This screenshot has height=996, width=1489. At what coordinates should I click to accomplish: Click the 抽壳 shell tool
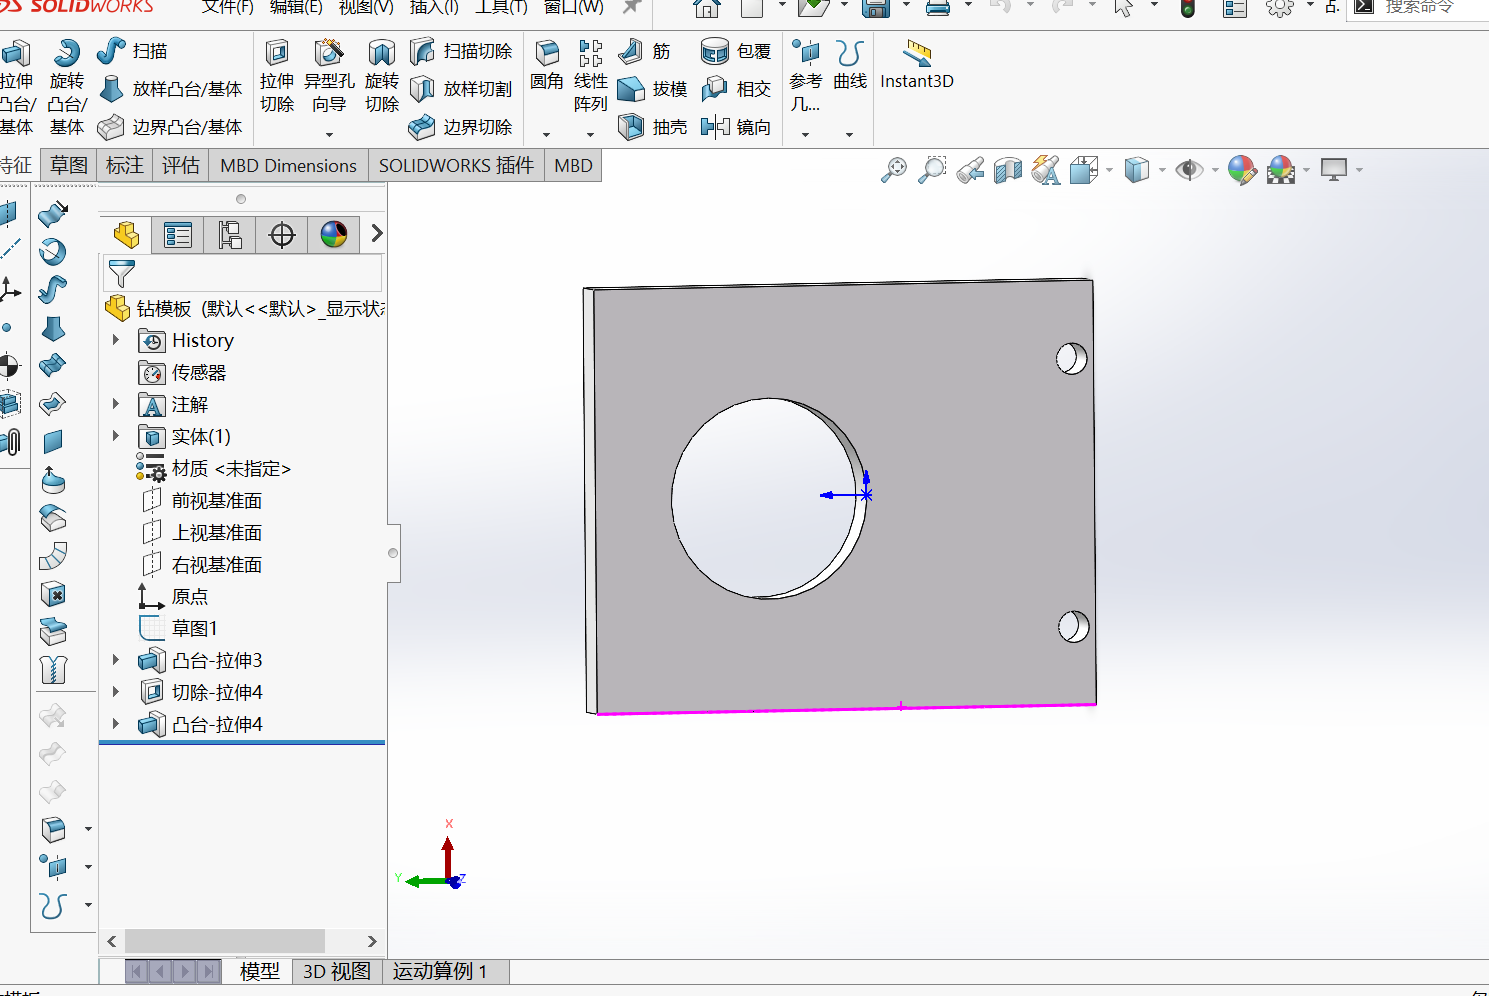652,127
